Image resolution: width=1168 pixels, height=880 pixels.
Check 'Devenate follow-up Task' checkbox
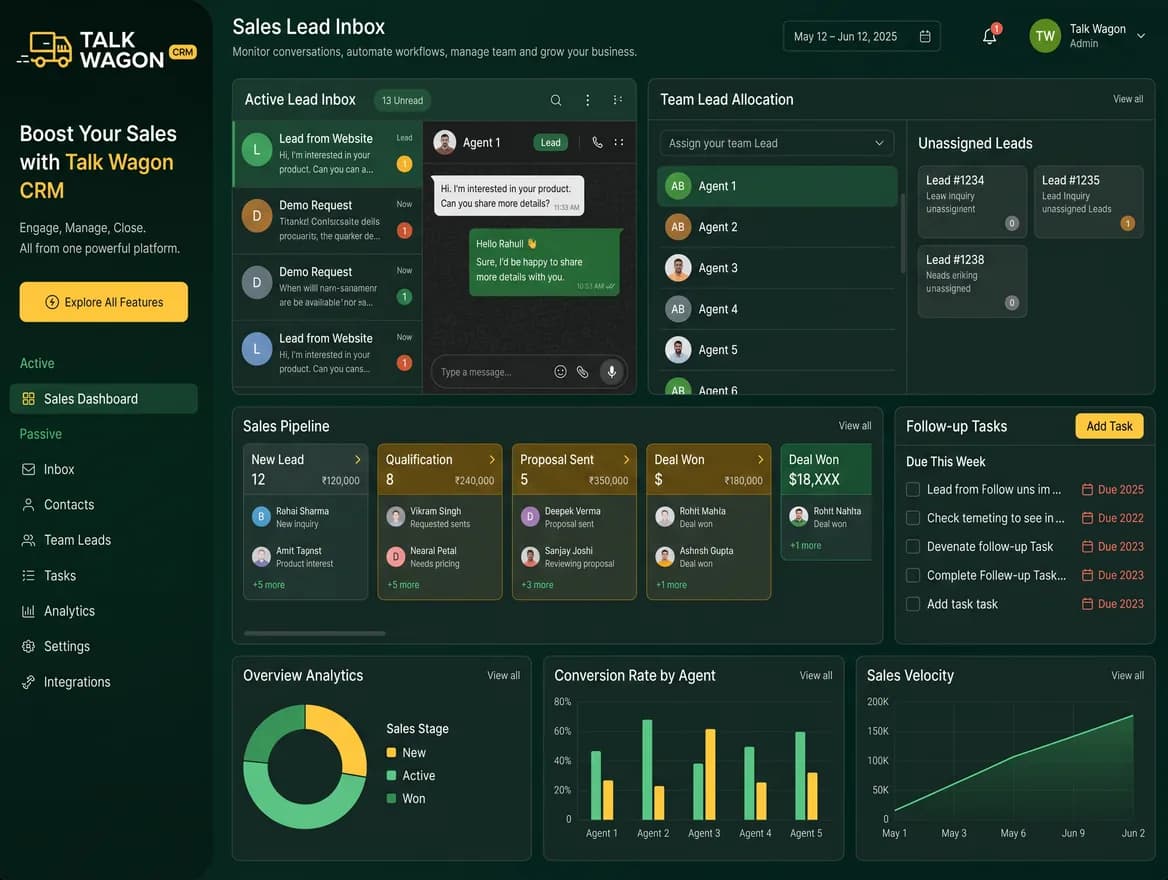[912, 546]
